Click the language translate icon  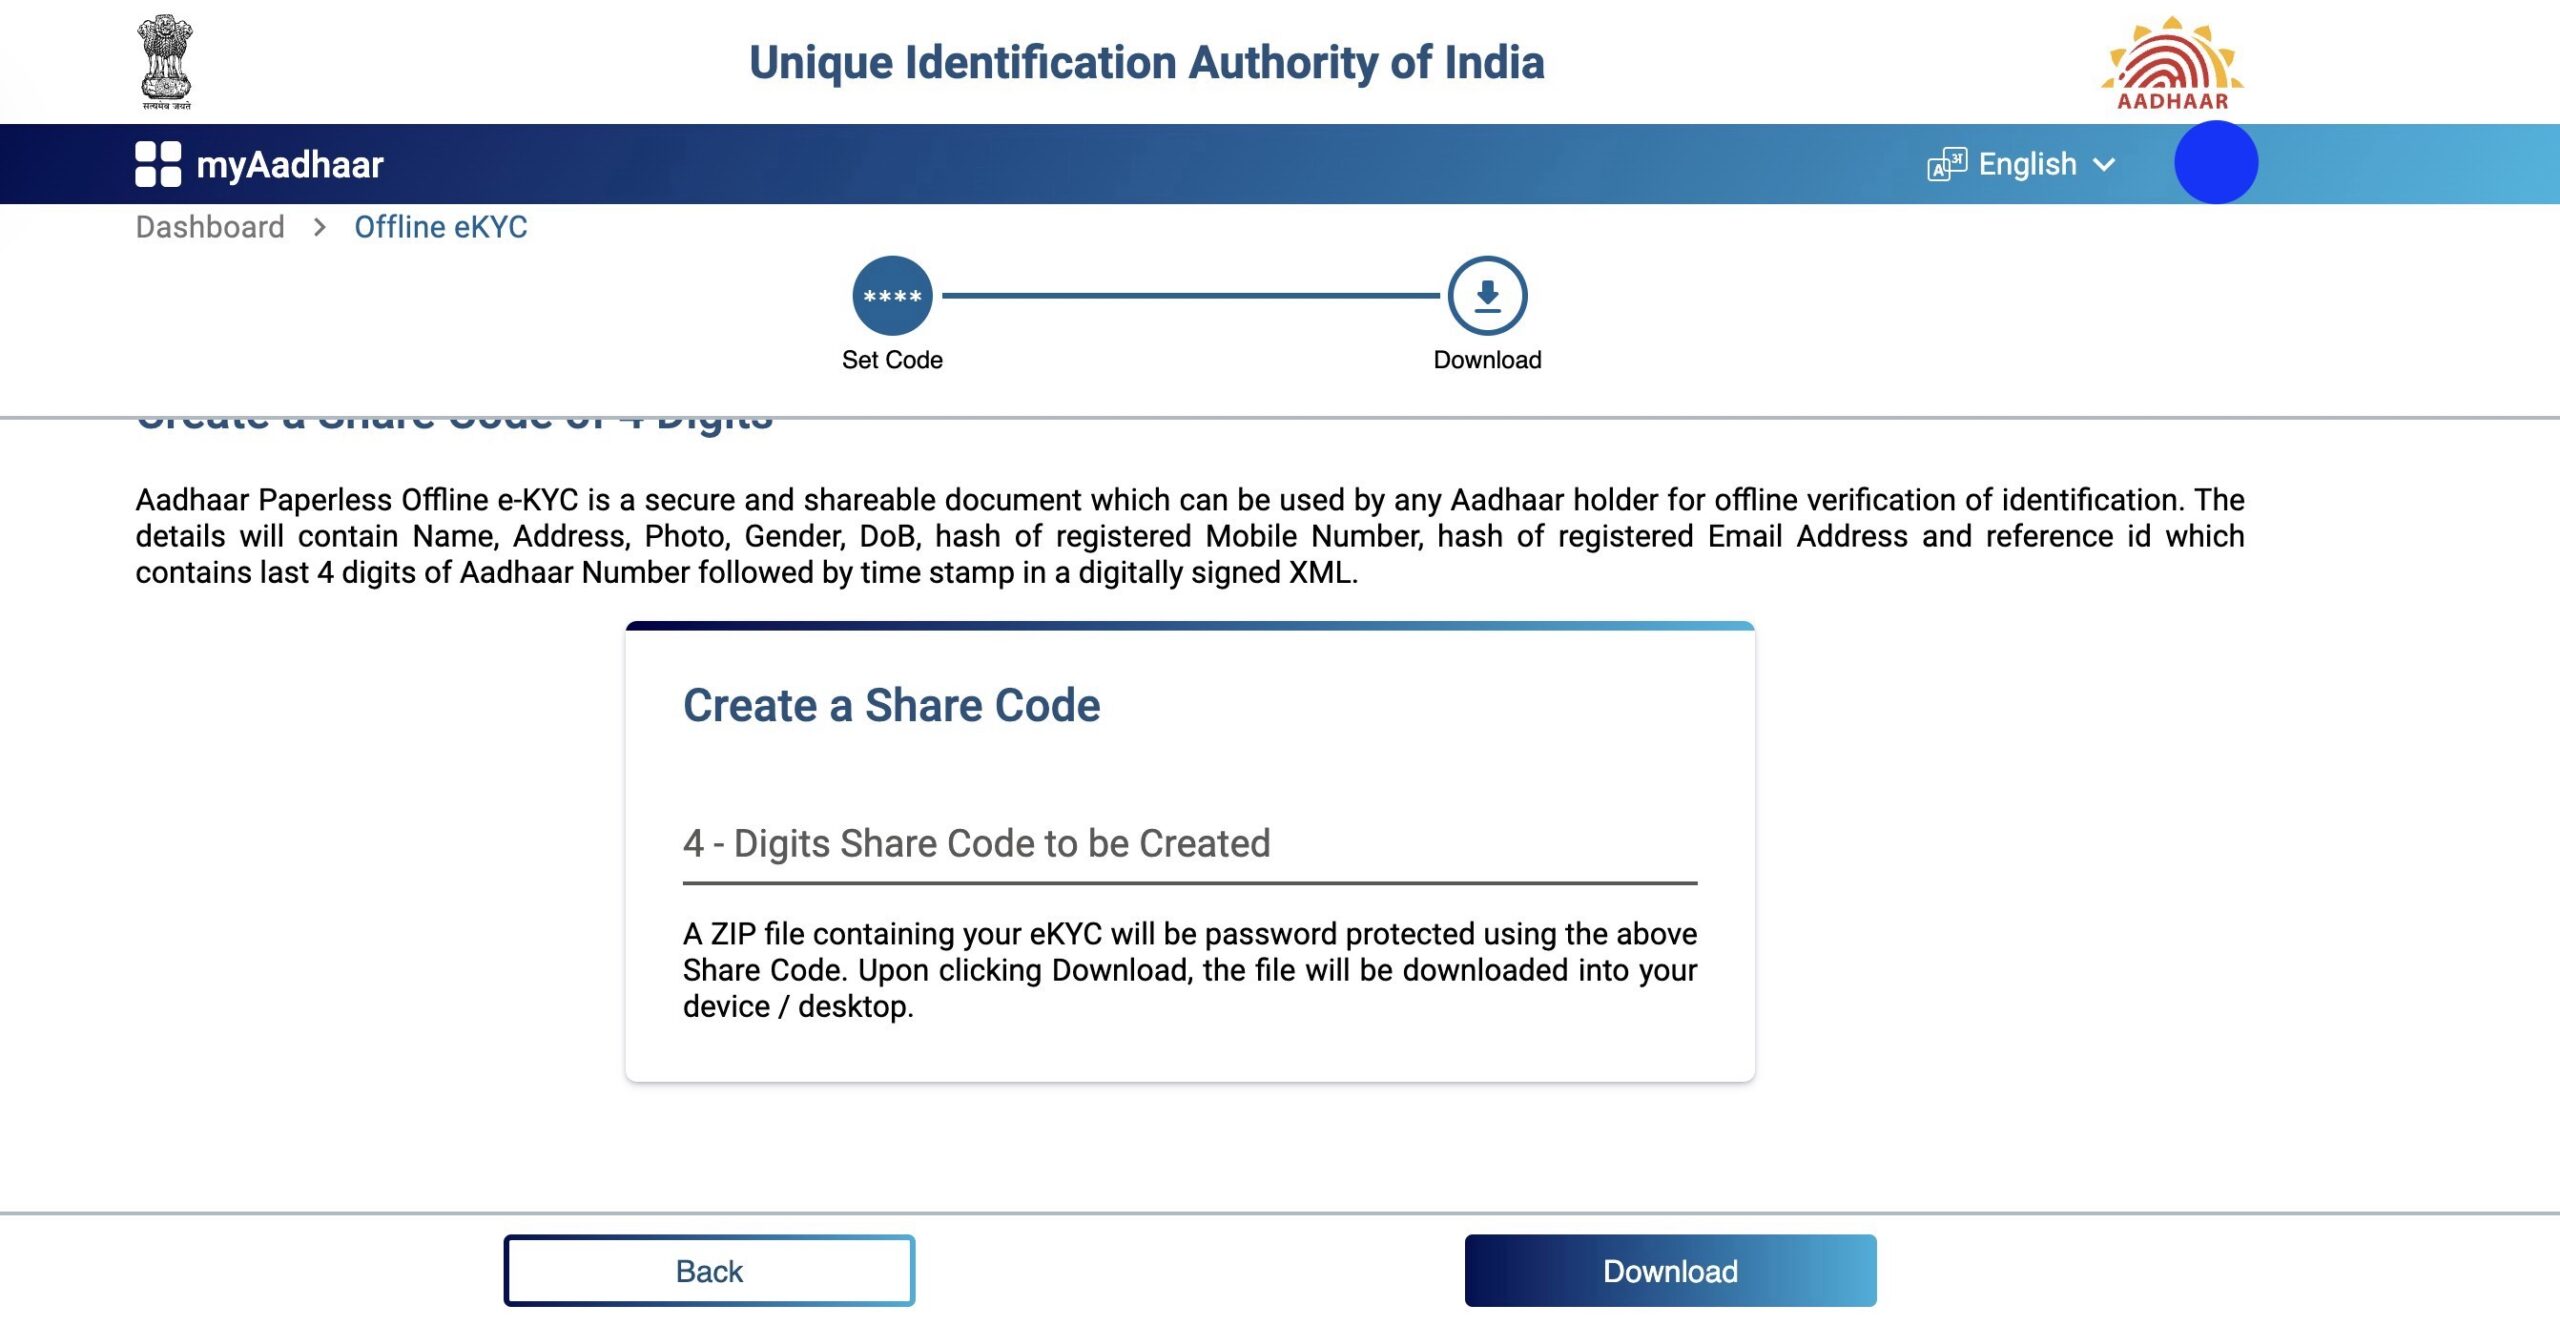(1946, 164)
